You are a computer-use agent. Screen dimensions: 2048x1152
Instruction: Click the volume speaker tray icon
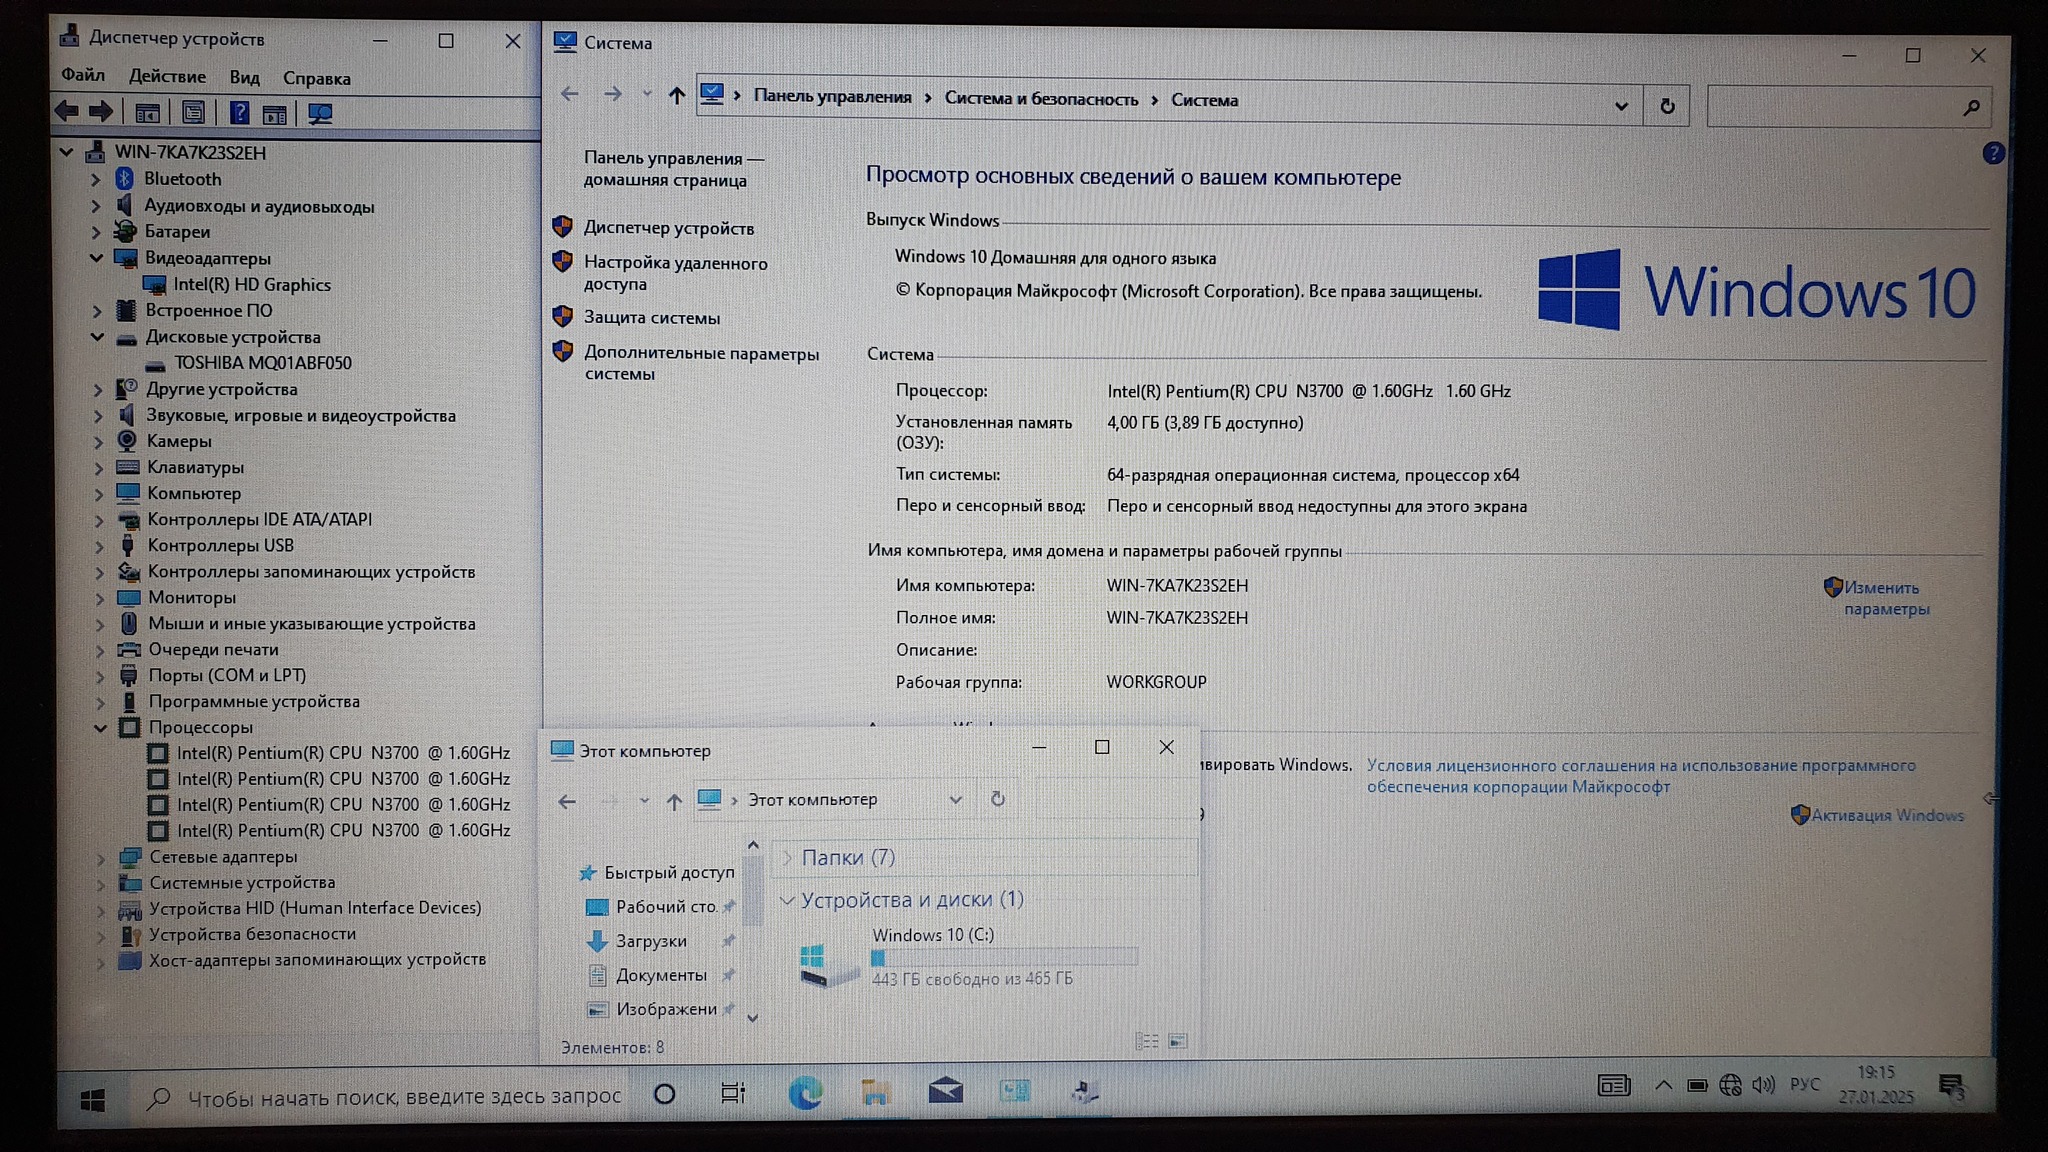[1763, 1085]
